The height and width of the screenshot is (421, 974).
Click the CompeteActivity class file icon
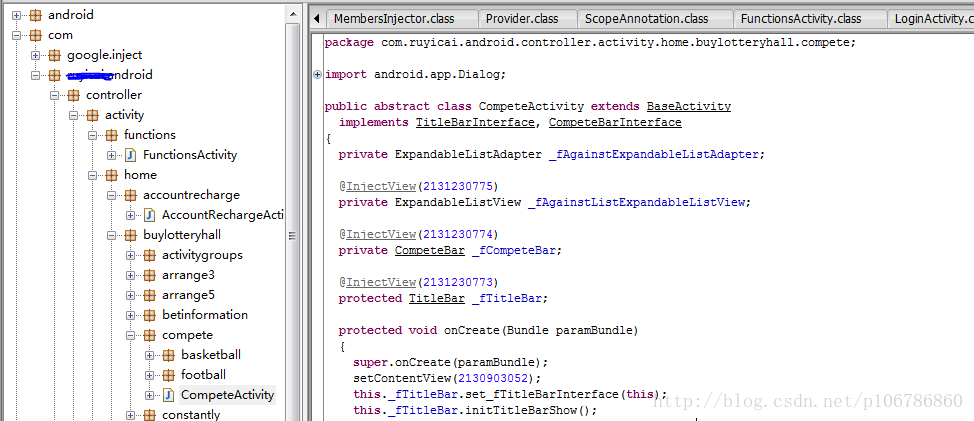click(x=169, y=395)
